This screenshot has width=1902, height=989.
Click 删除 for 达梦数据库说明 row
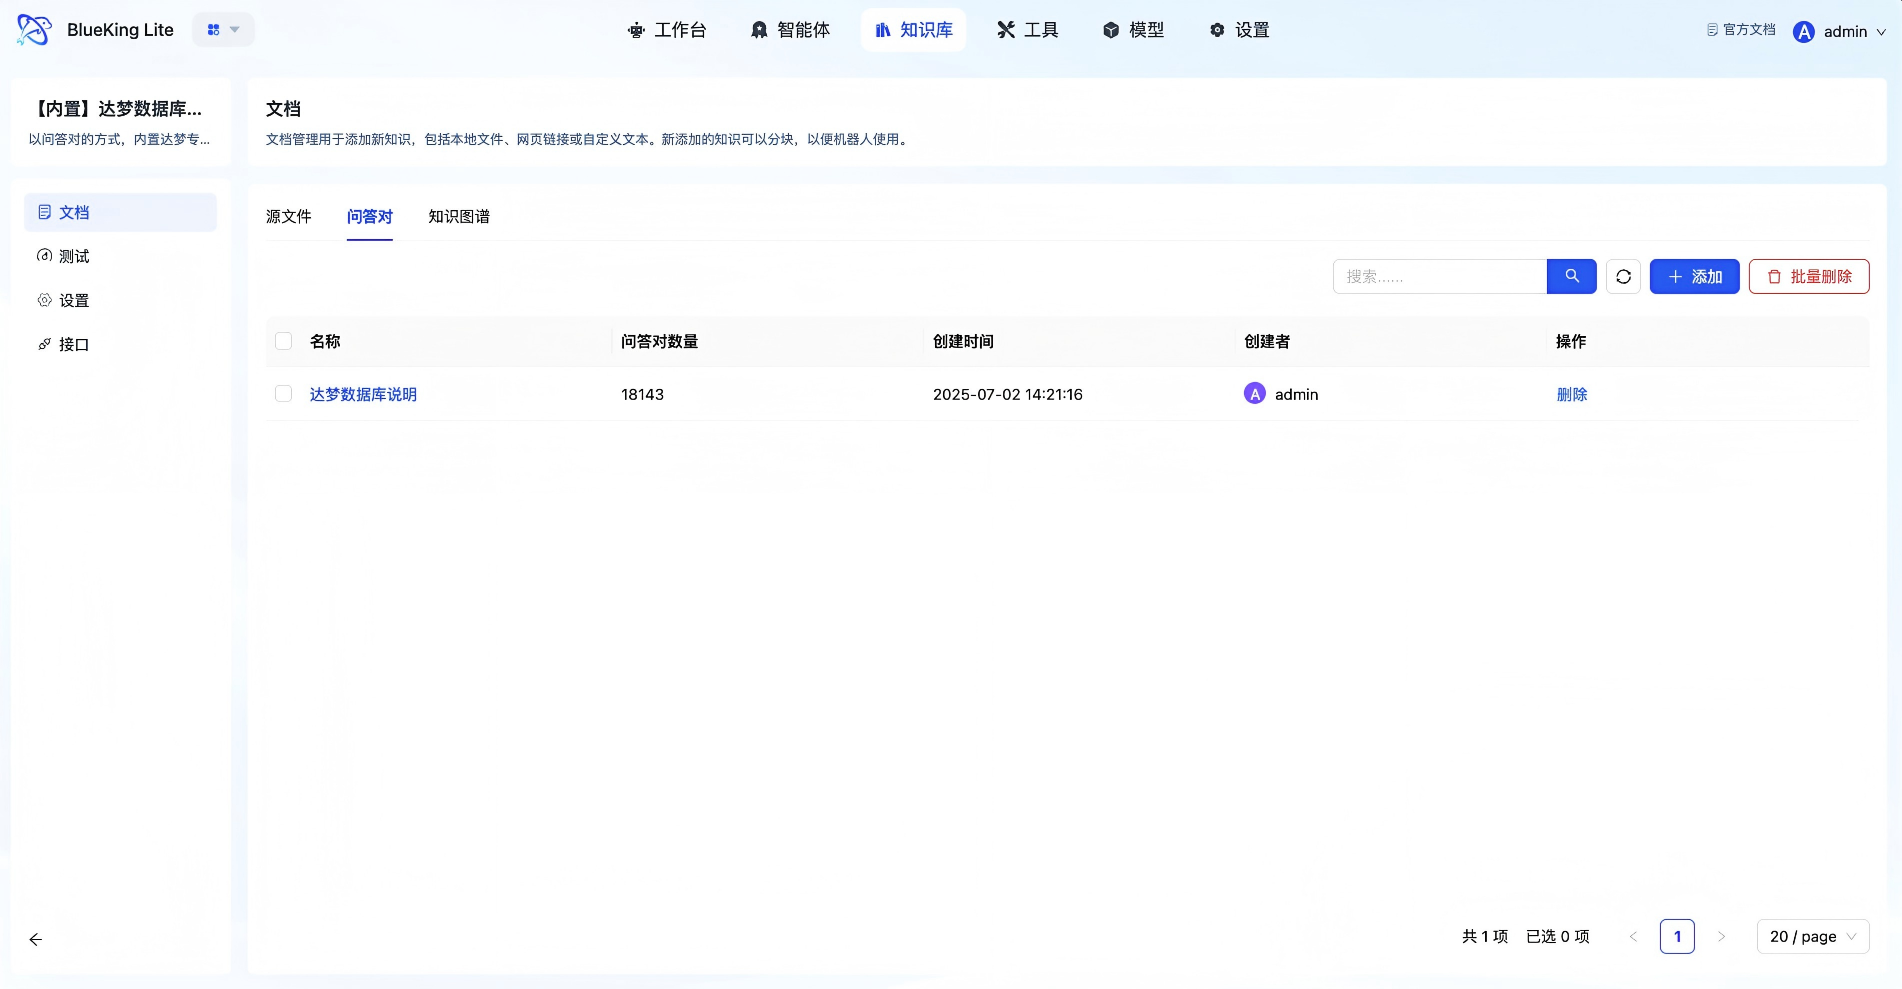[x=1572, y=394]
